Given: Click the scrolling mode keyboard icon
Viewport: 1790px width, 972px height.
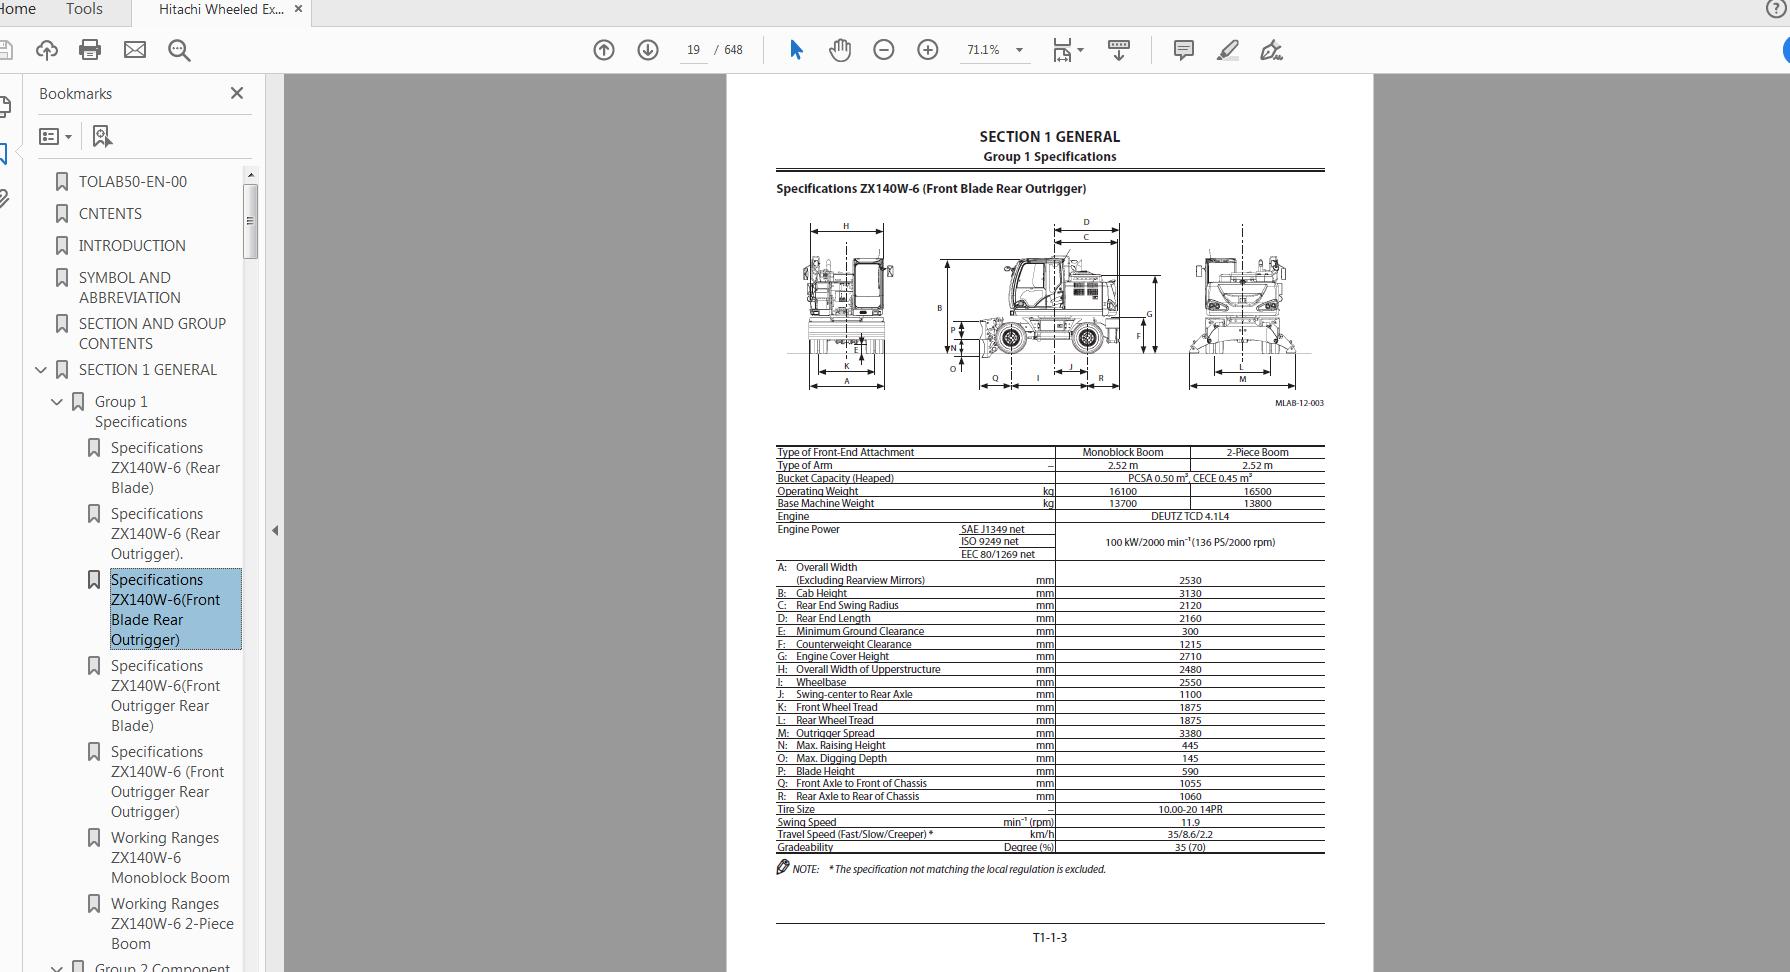Looking at the screenshot, I should 1119,50.
